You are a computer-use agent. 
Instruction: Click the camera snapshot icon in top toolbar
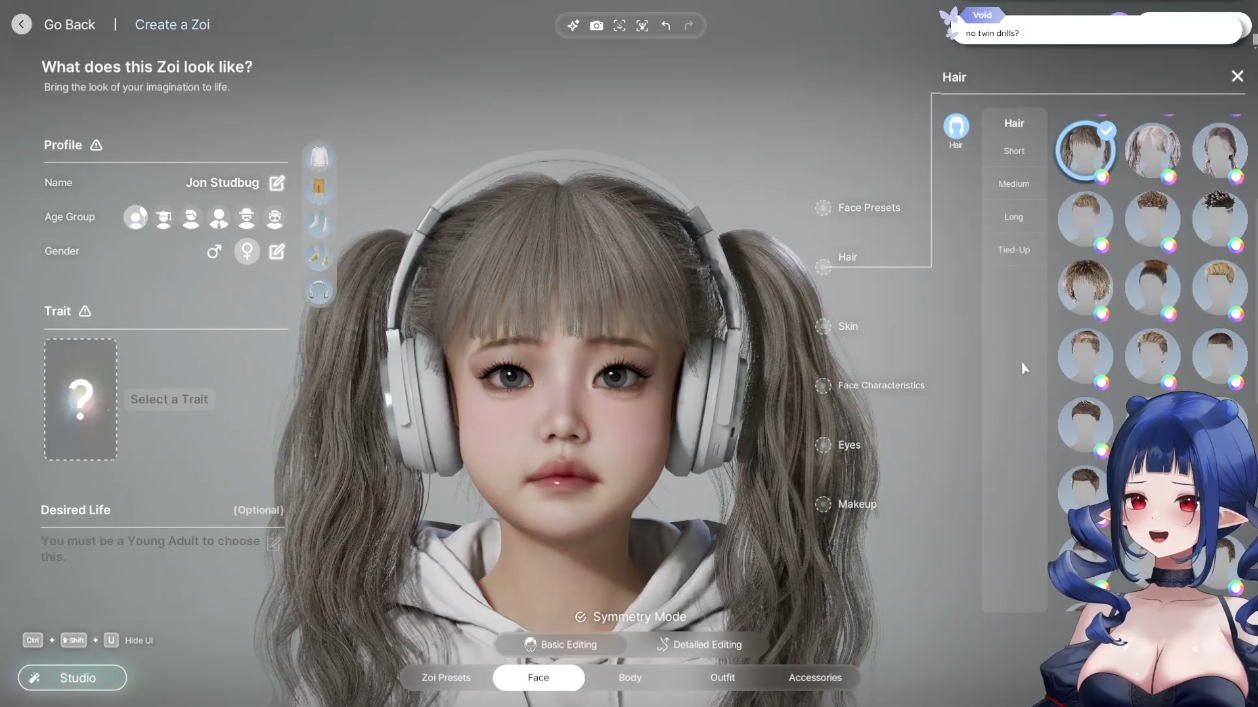[x=596, y=26]
